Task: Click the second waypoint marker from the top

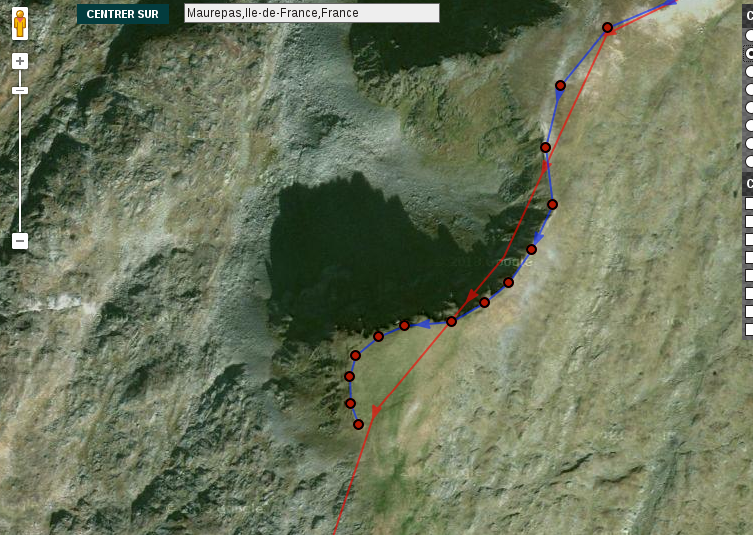Action: coord(560,86)
